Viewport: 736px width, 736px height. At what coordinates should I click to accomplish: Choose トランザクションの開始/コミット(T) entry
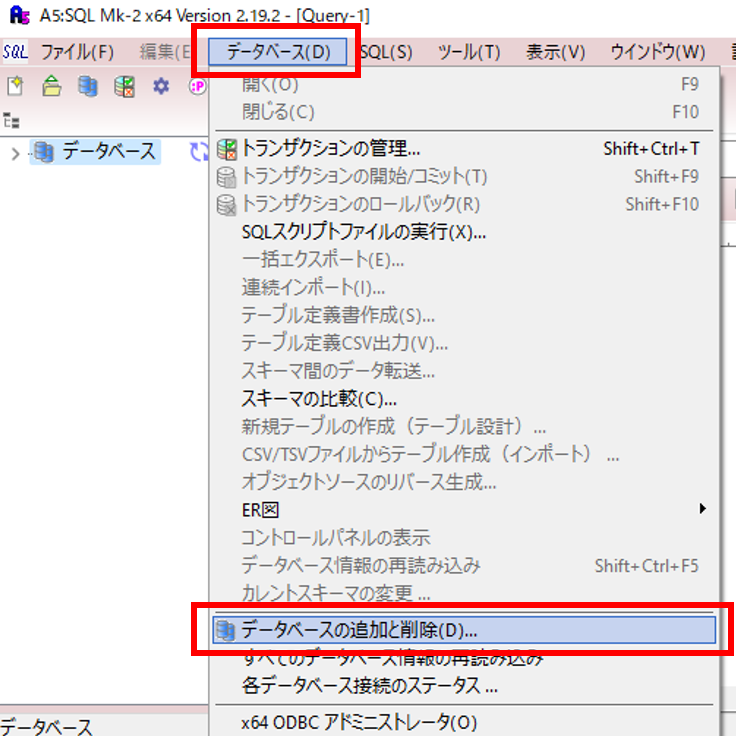tap(466, 176)
